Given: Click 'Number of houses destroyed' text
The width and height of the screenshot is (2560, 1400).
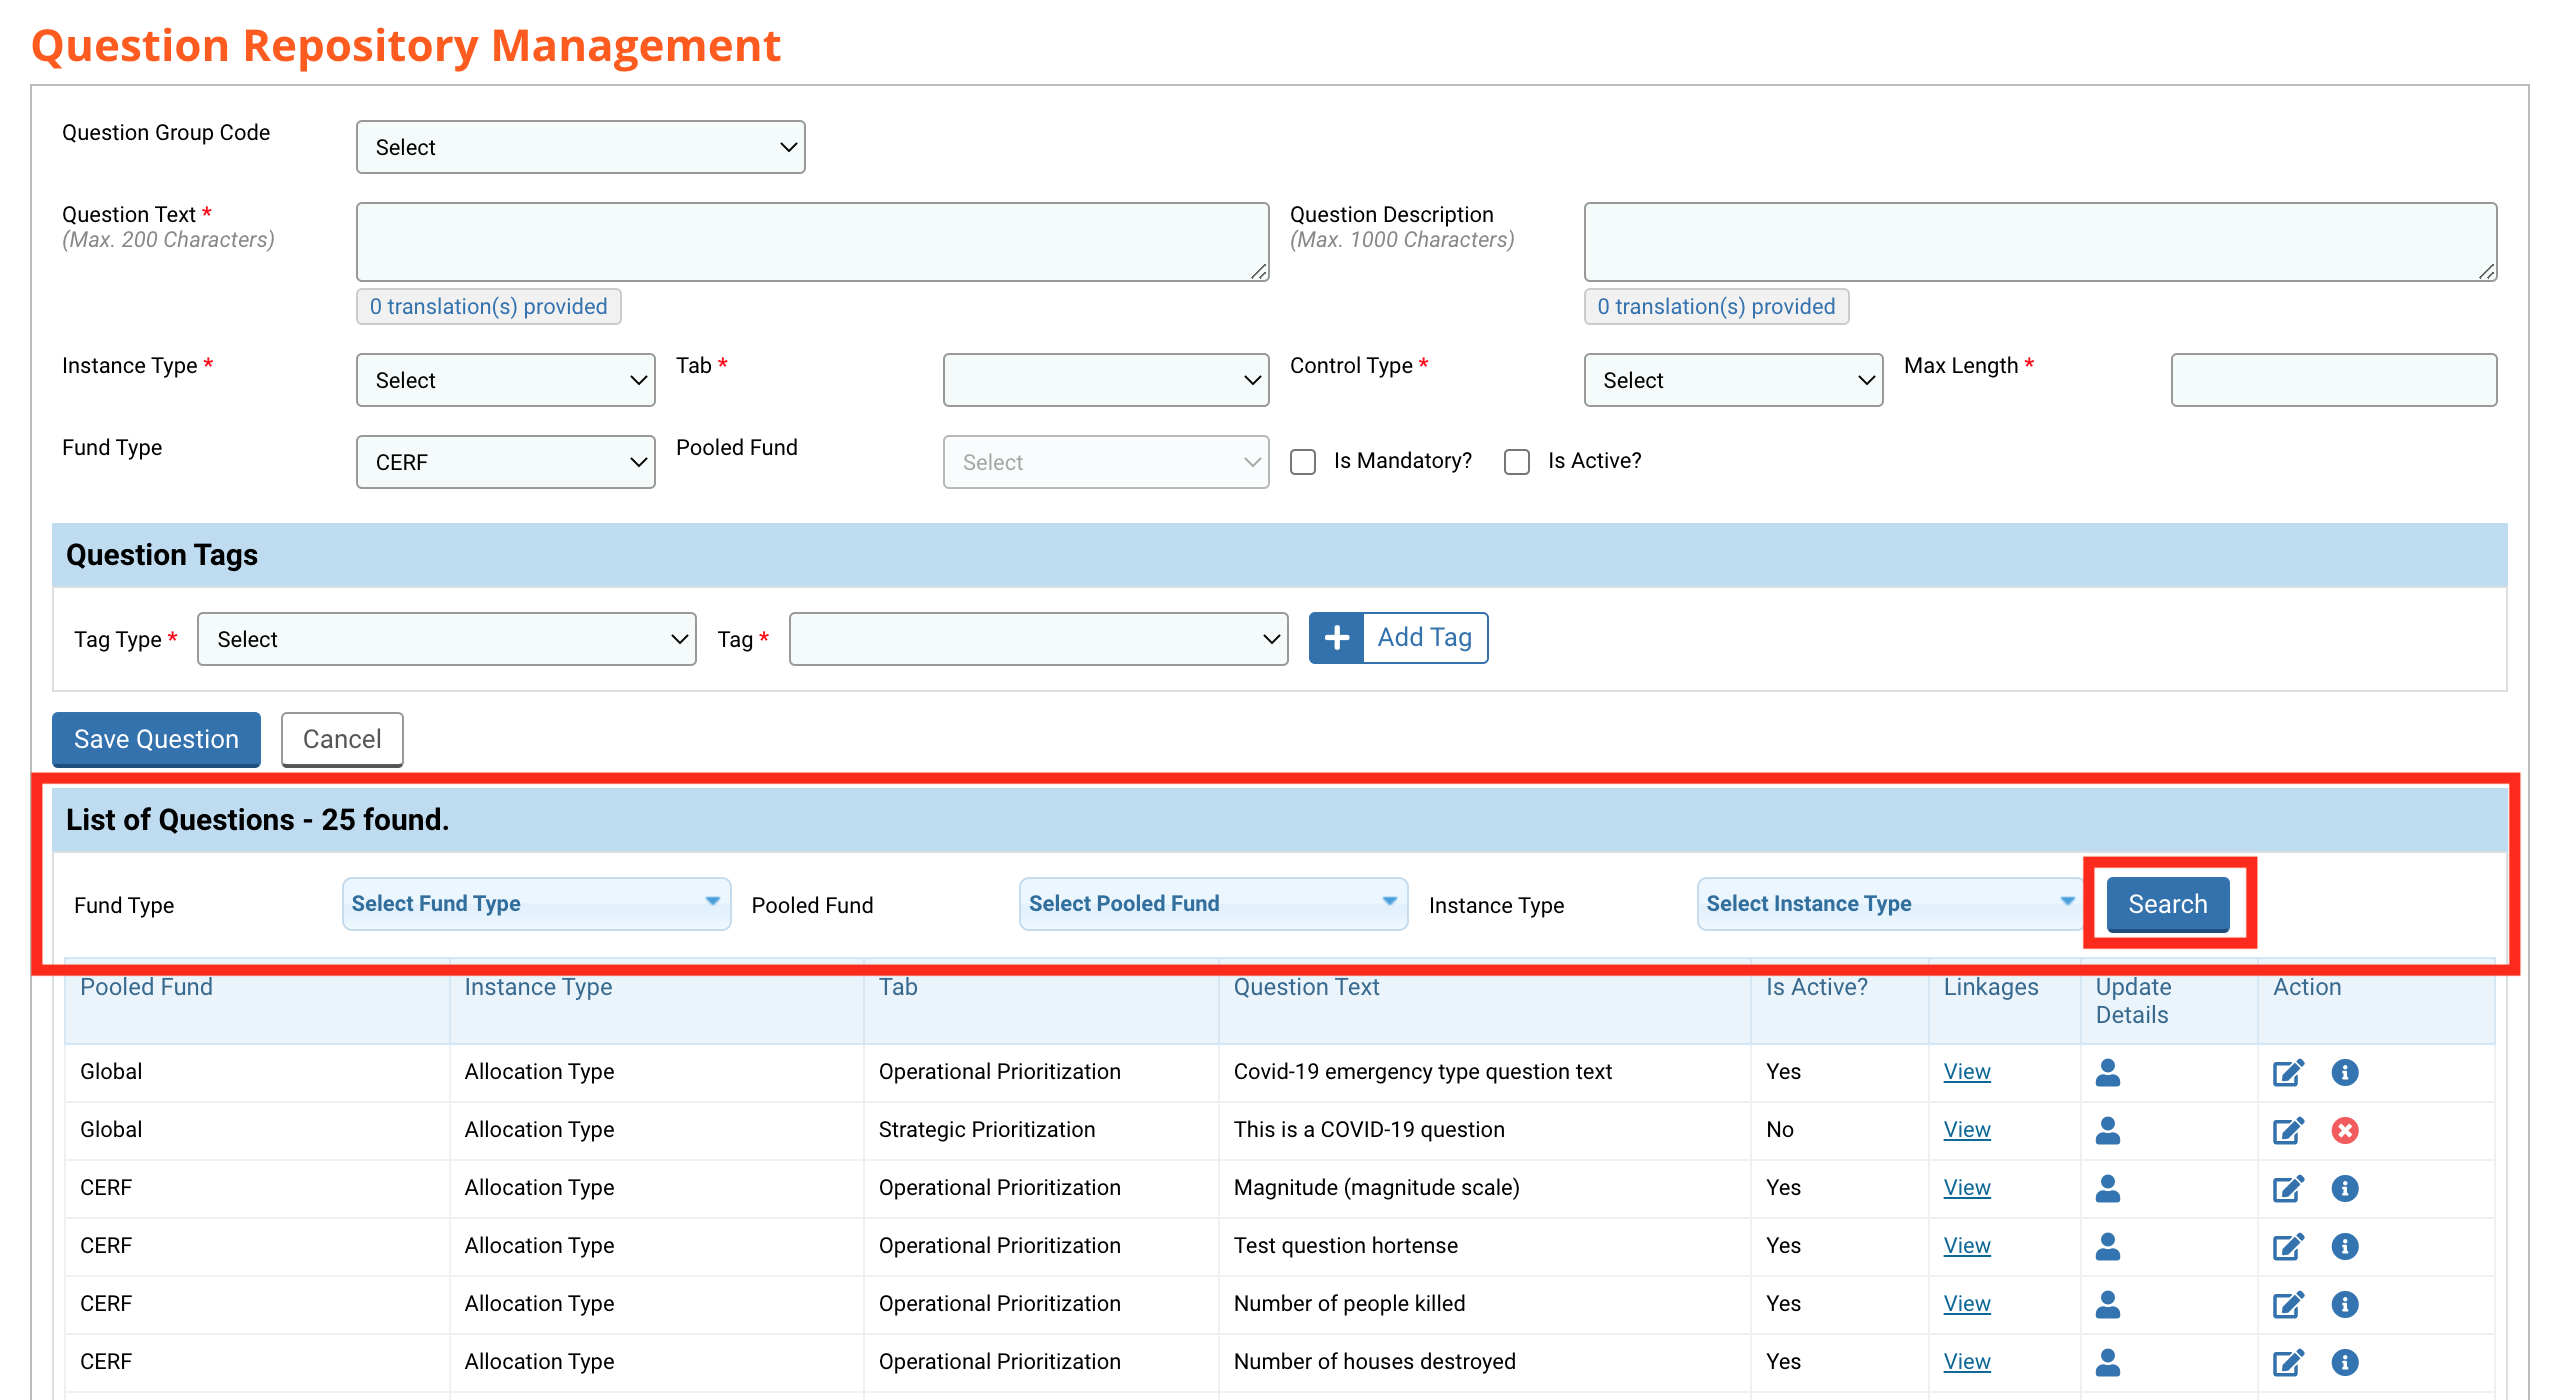Looking at the screenshot, I should point(1375,1362).
